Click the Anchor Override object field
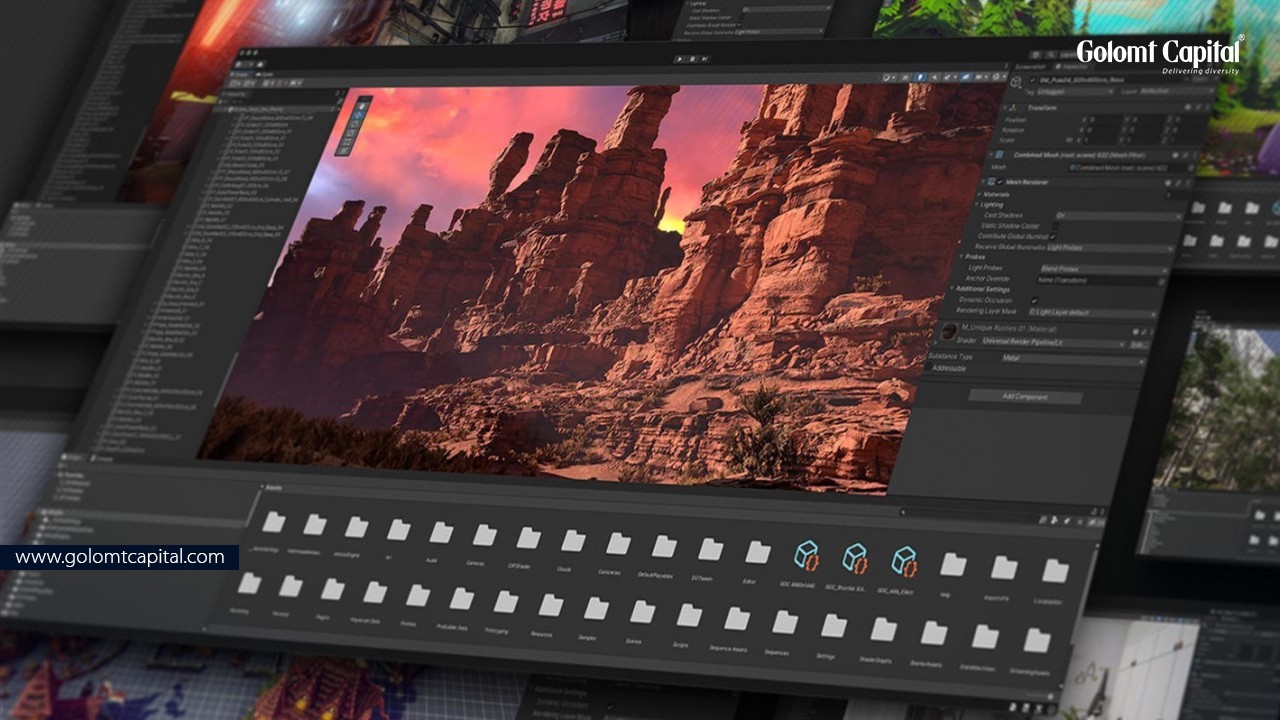1280x720 pixels. 1101,280
